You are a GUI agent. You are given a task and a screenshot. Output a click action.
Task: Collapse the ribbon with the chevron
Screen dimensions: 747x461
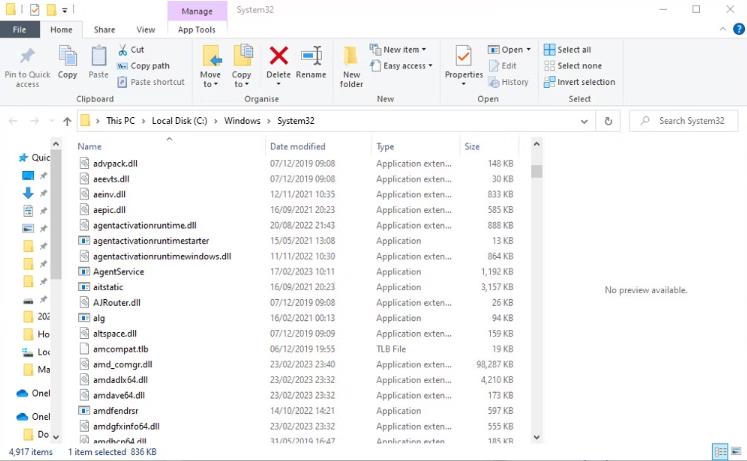click(723, 29)
